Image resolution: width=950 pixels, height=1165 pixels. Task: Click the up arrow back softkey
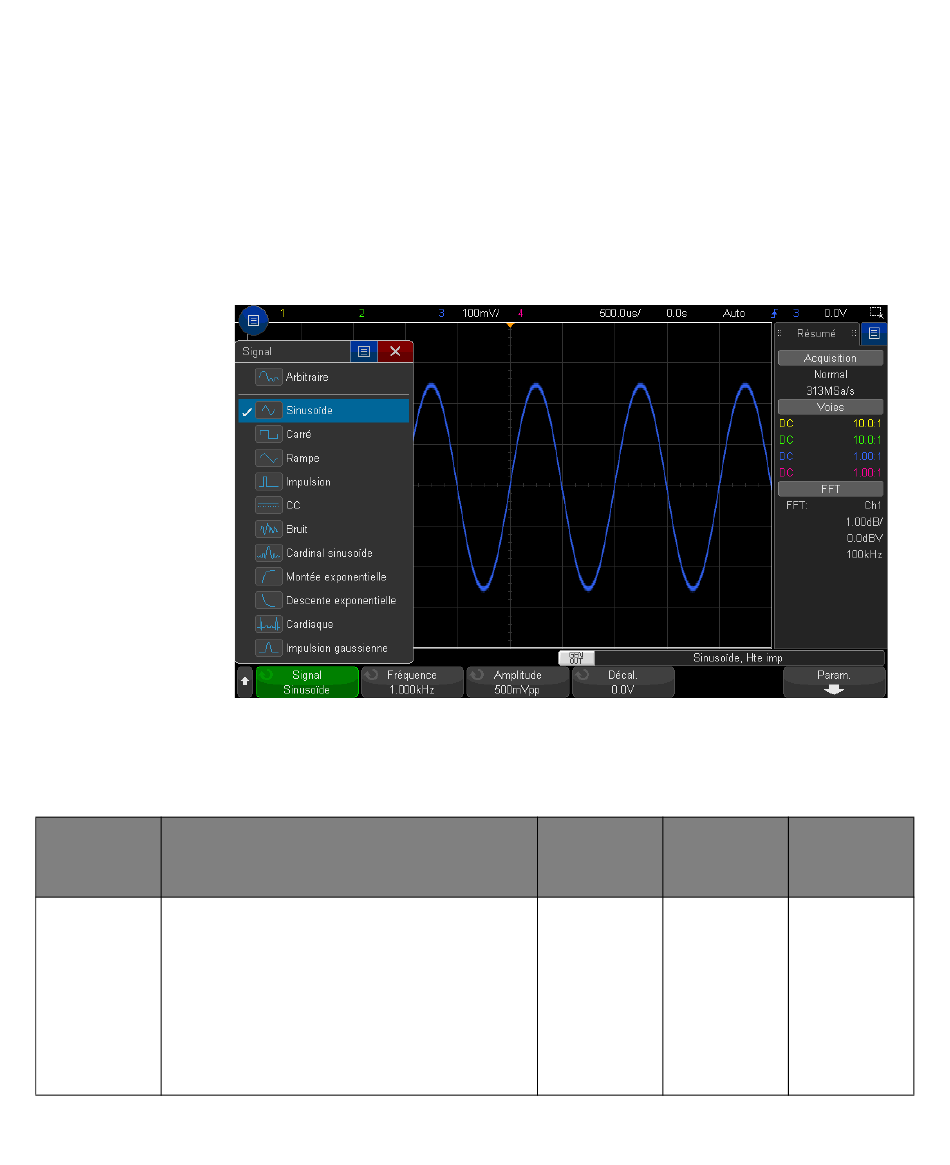(x=245, y=681)
